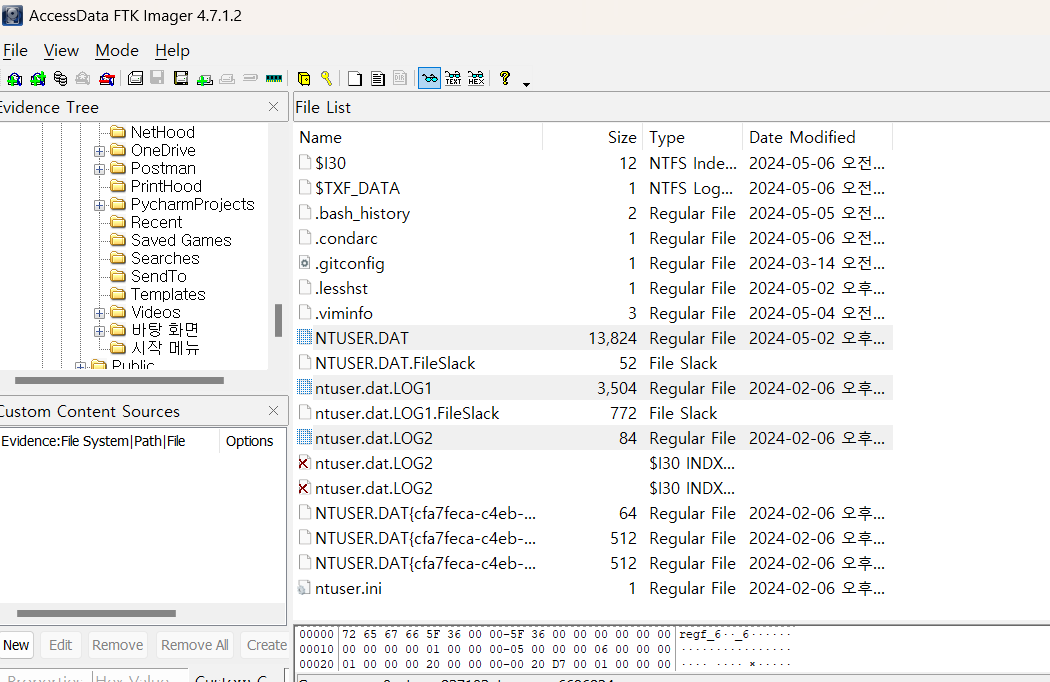
Task: Select the ntuser.ini file
Action: pos(348,589)
